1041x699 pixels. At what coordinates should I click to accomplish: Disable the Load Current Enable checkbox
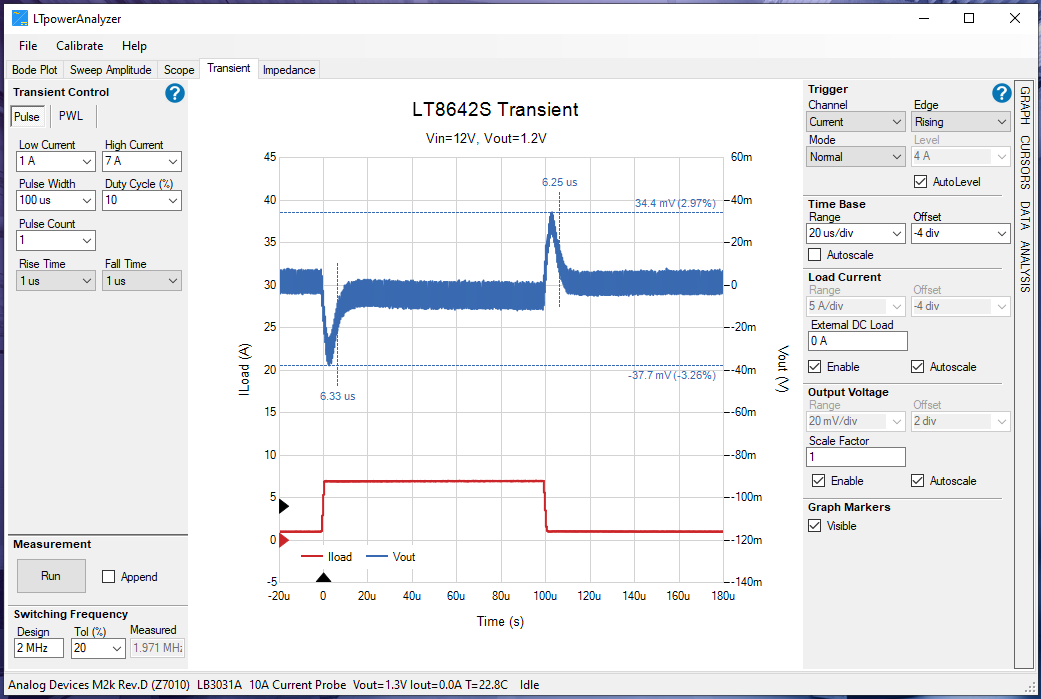[817, 366]
